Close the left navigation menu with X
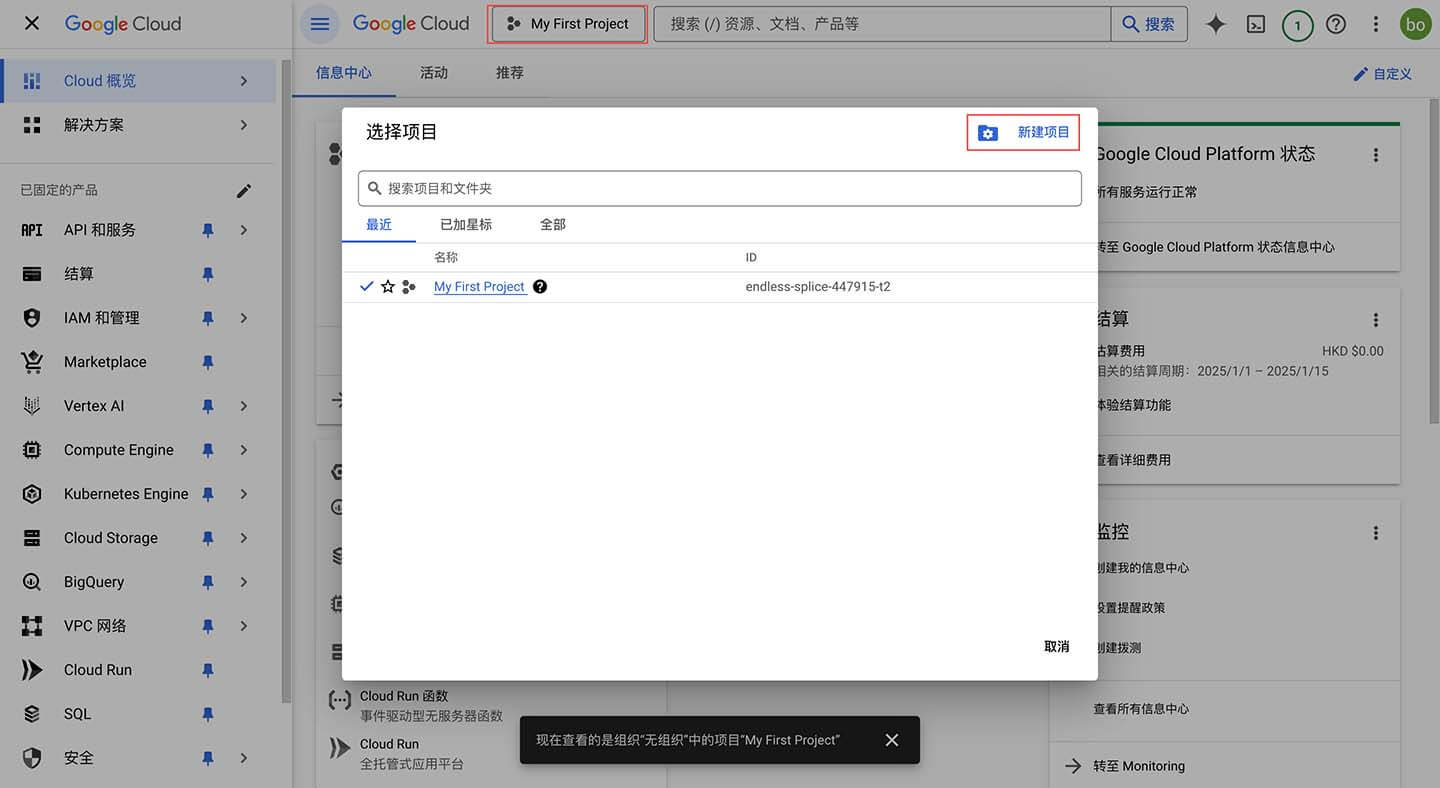This screenshot has width=1440, height=788. 32,23
